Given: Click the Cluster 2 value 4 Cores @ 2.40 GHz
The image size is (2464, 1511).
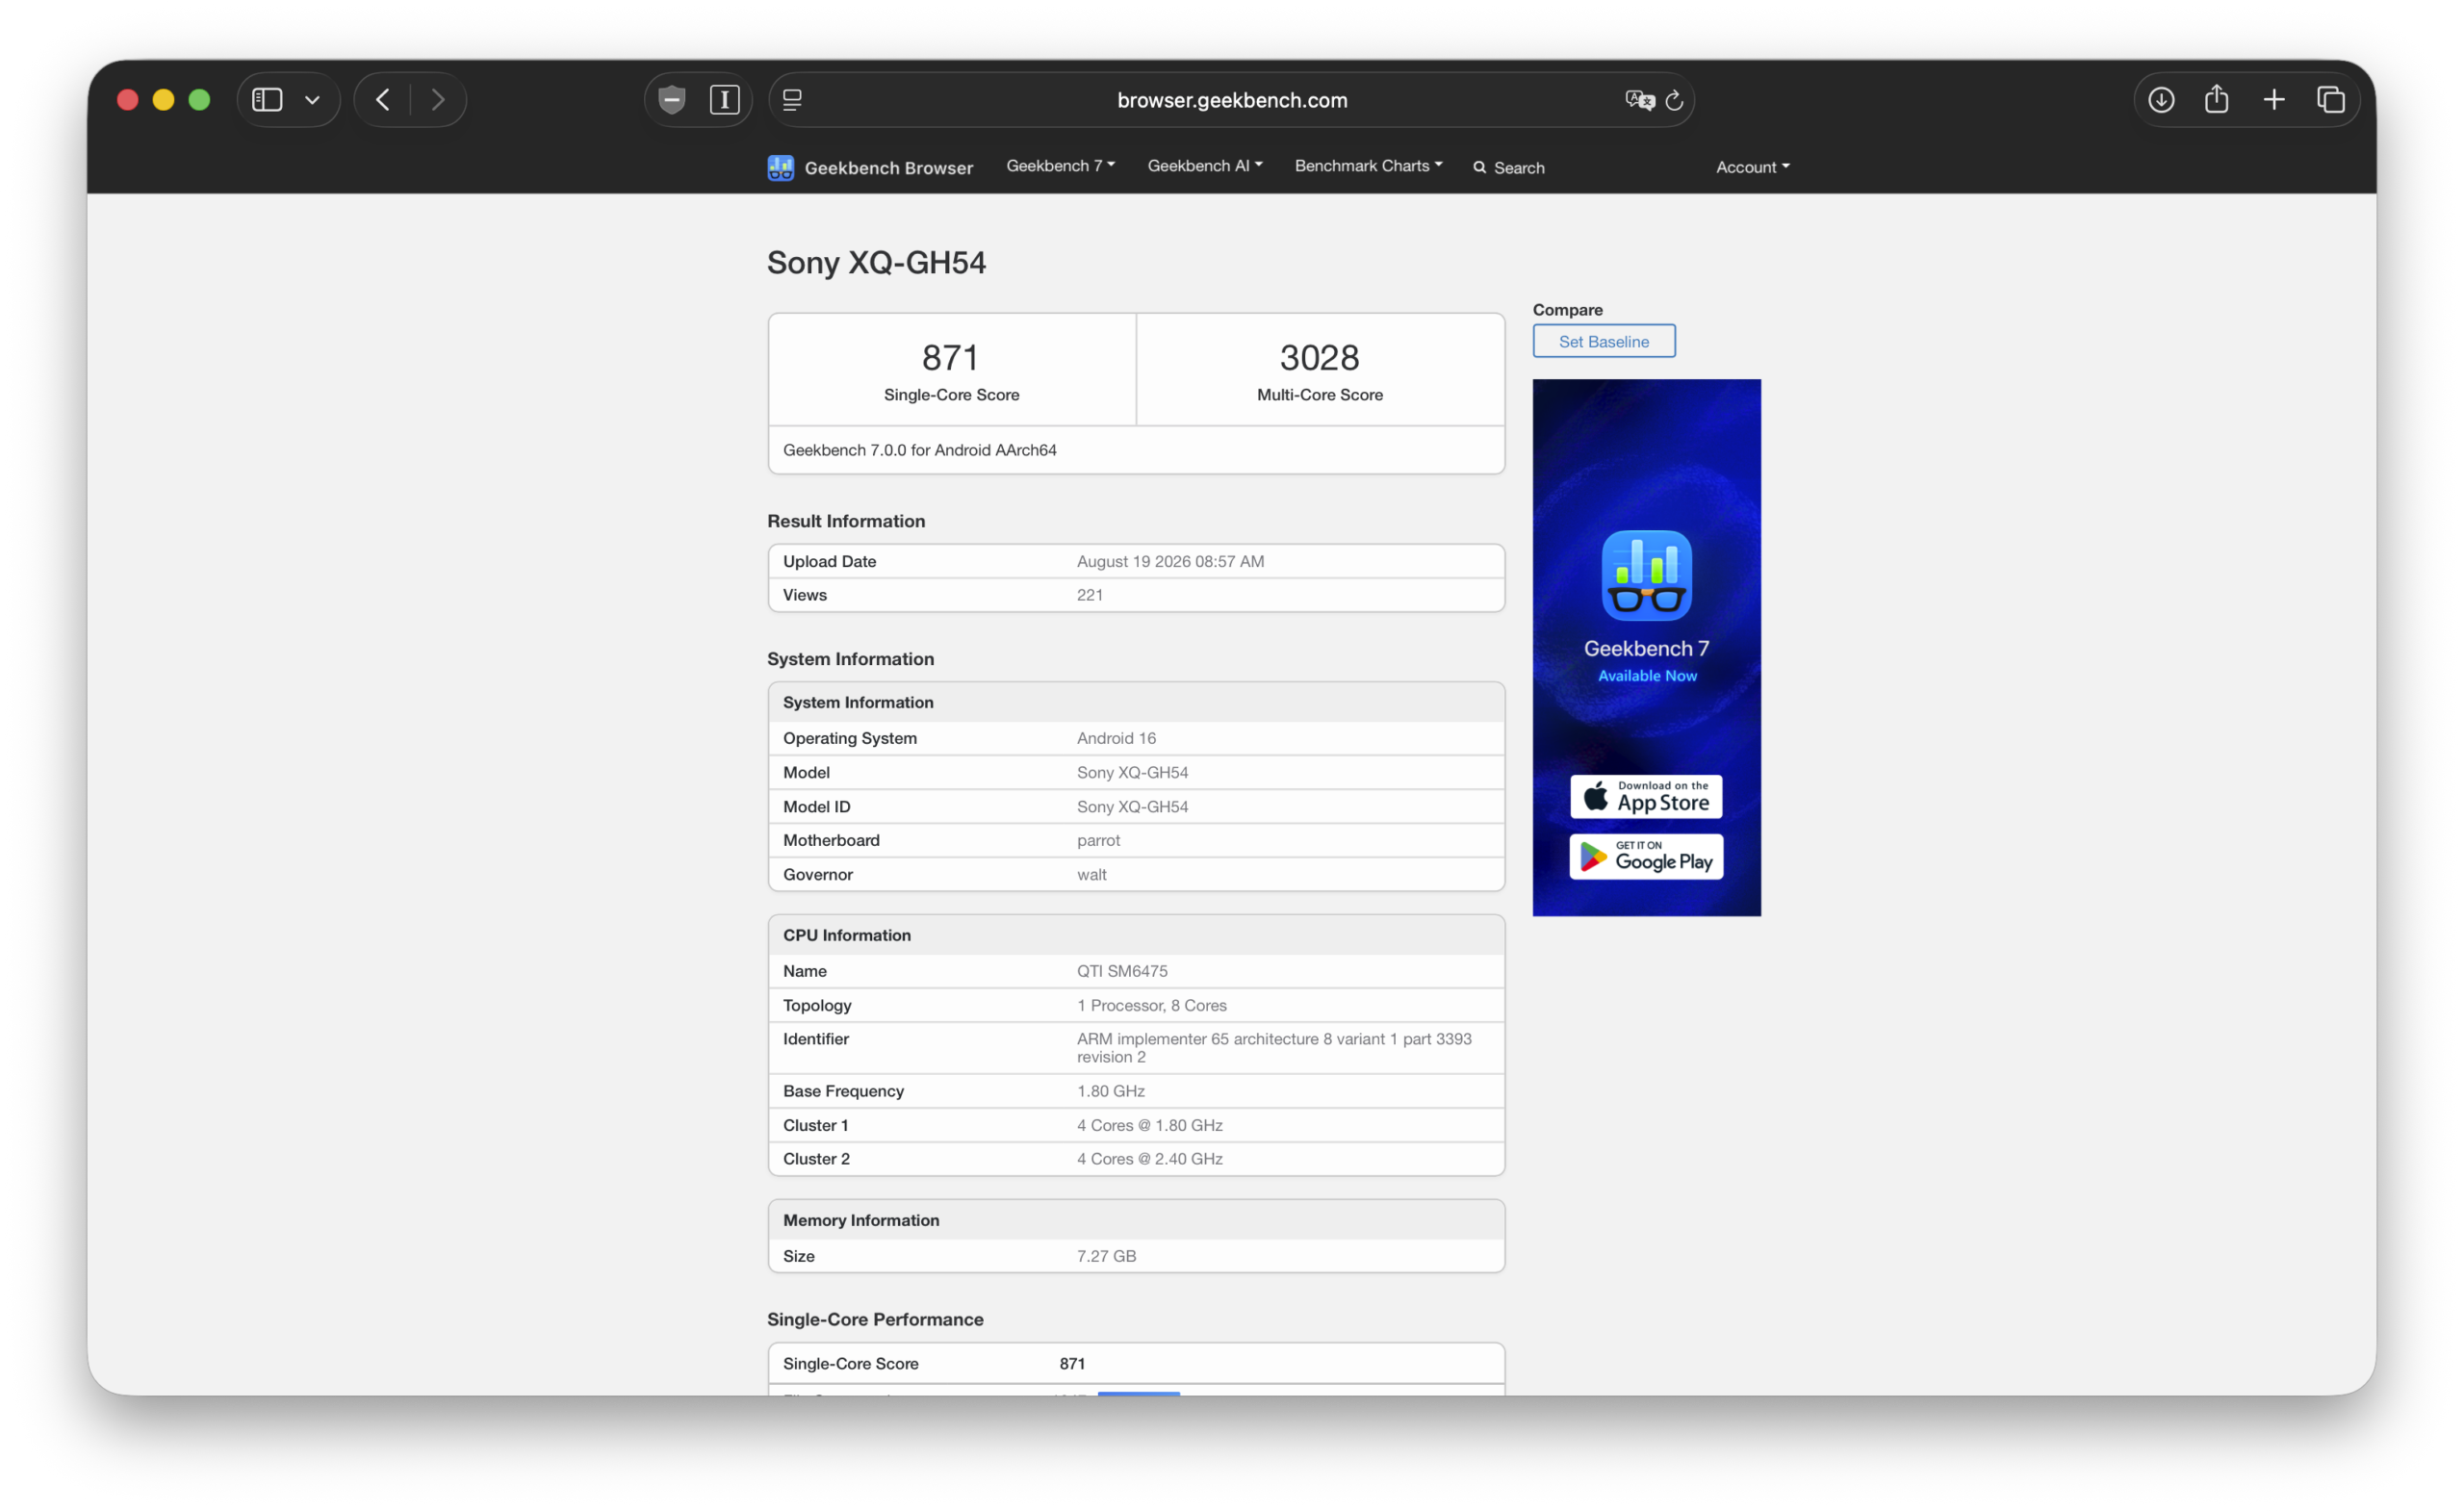Looking at the screenshot, I should tap(1150, 1159).
